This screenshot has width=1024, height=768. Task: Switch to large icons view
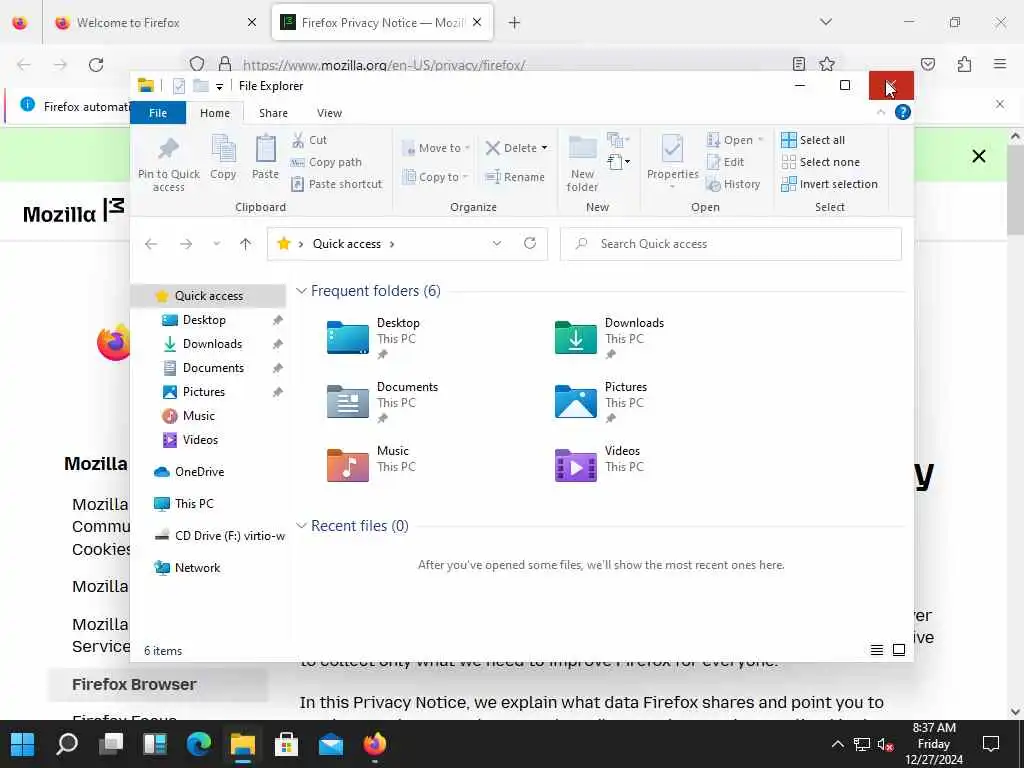[x=899, y=650]
